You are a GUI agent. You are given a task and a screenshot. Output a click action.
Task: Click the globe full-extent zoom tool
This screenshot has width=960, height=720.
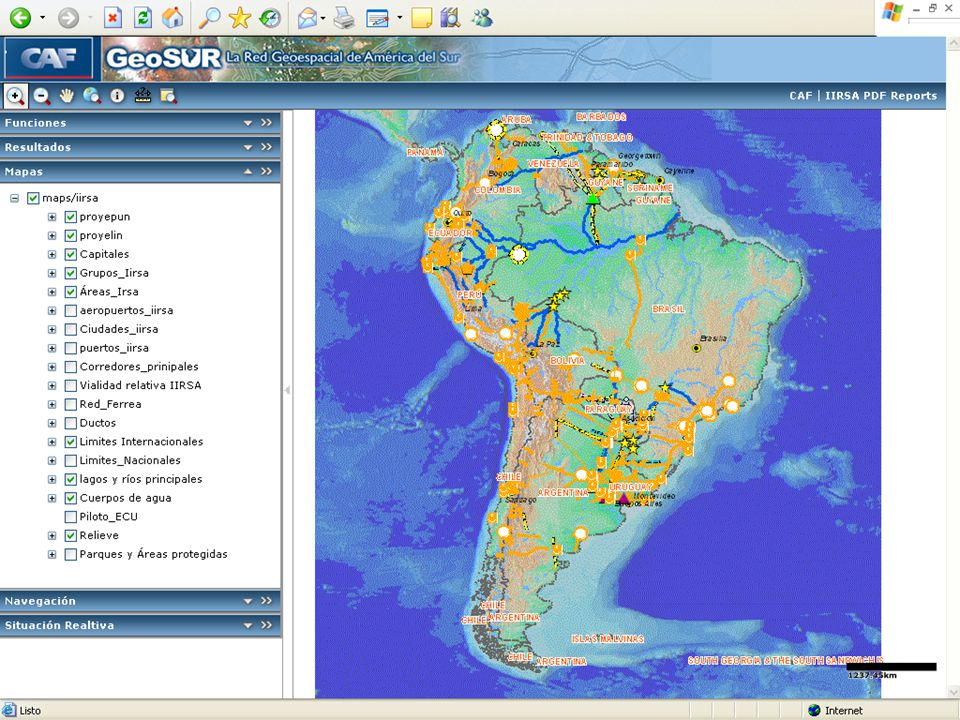[92, 96]
